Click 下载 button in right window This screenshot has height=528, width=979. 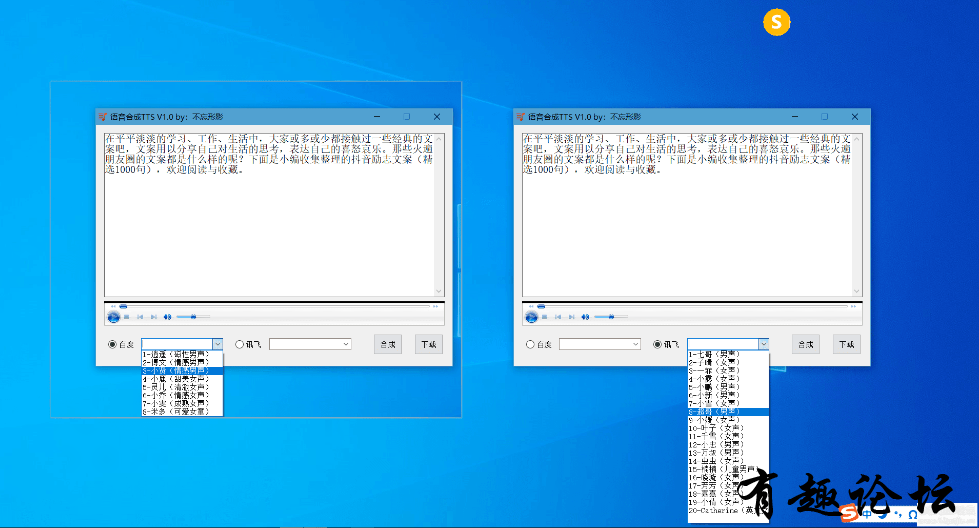[x=846, y=344]
